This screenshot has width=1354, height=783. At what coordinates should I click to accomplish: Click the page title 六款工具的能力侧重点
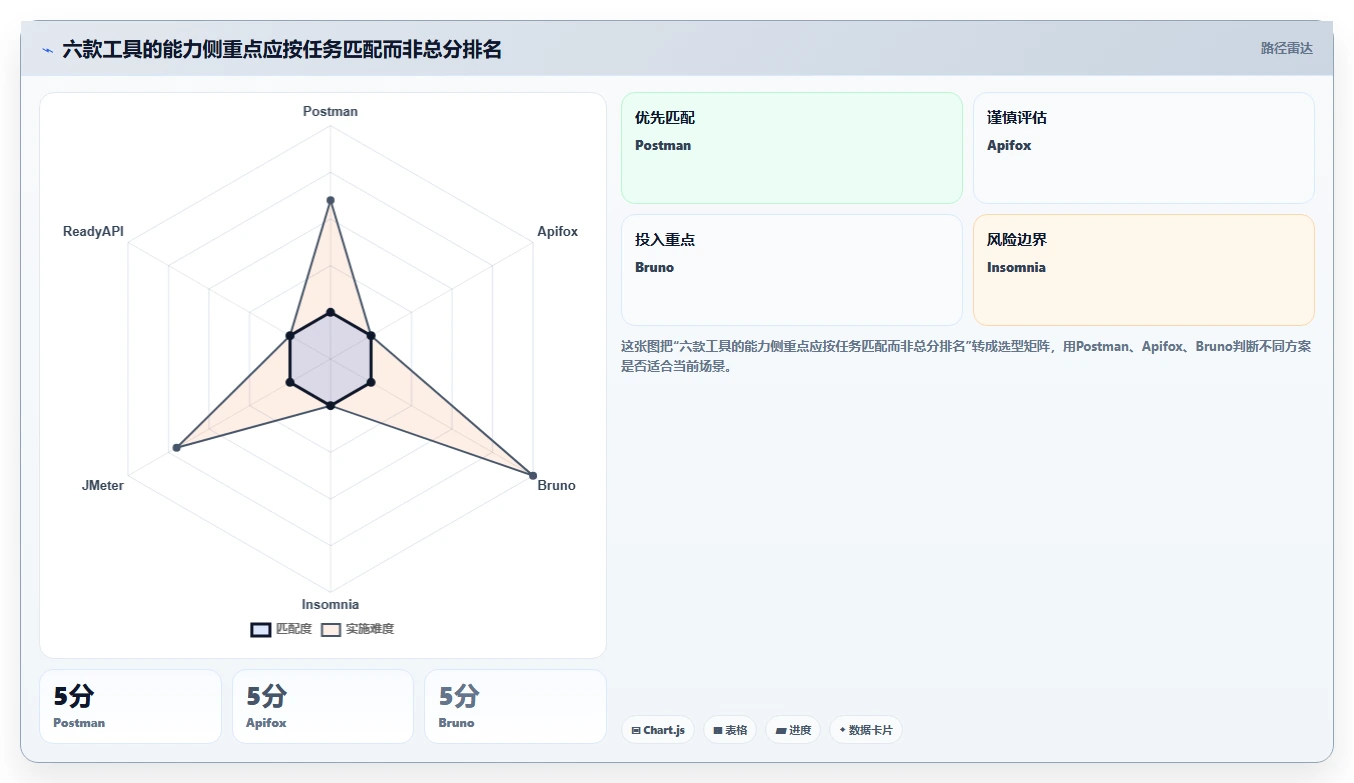(x=282, y=49)
